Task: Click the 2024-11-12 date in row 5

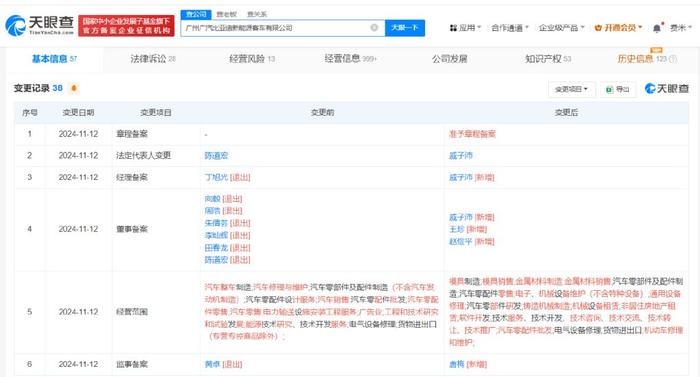Action: [78, 312]
